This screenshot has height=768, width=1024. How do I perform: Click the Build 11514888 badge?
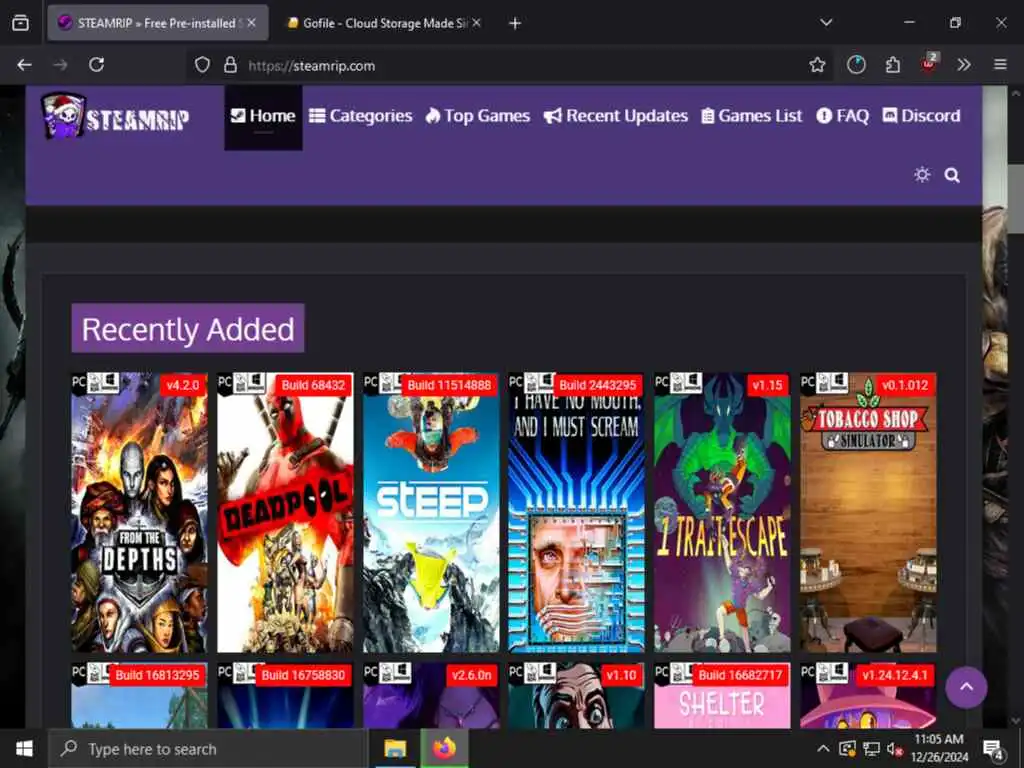point(449,385)
